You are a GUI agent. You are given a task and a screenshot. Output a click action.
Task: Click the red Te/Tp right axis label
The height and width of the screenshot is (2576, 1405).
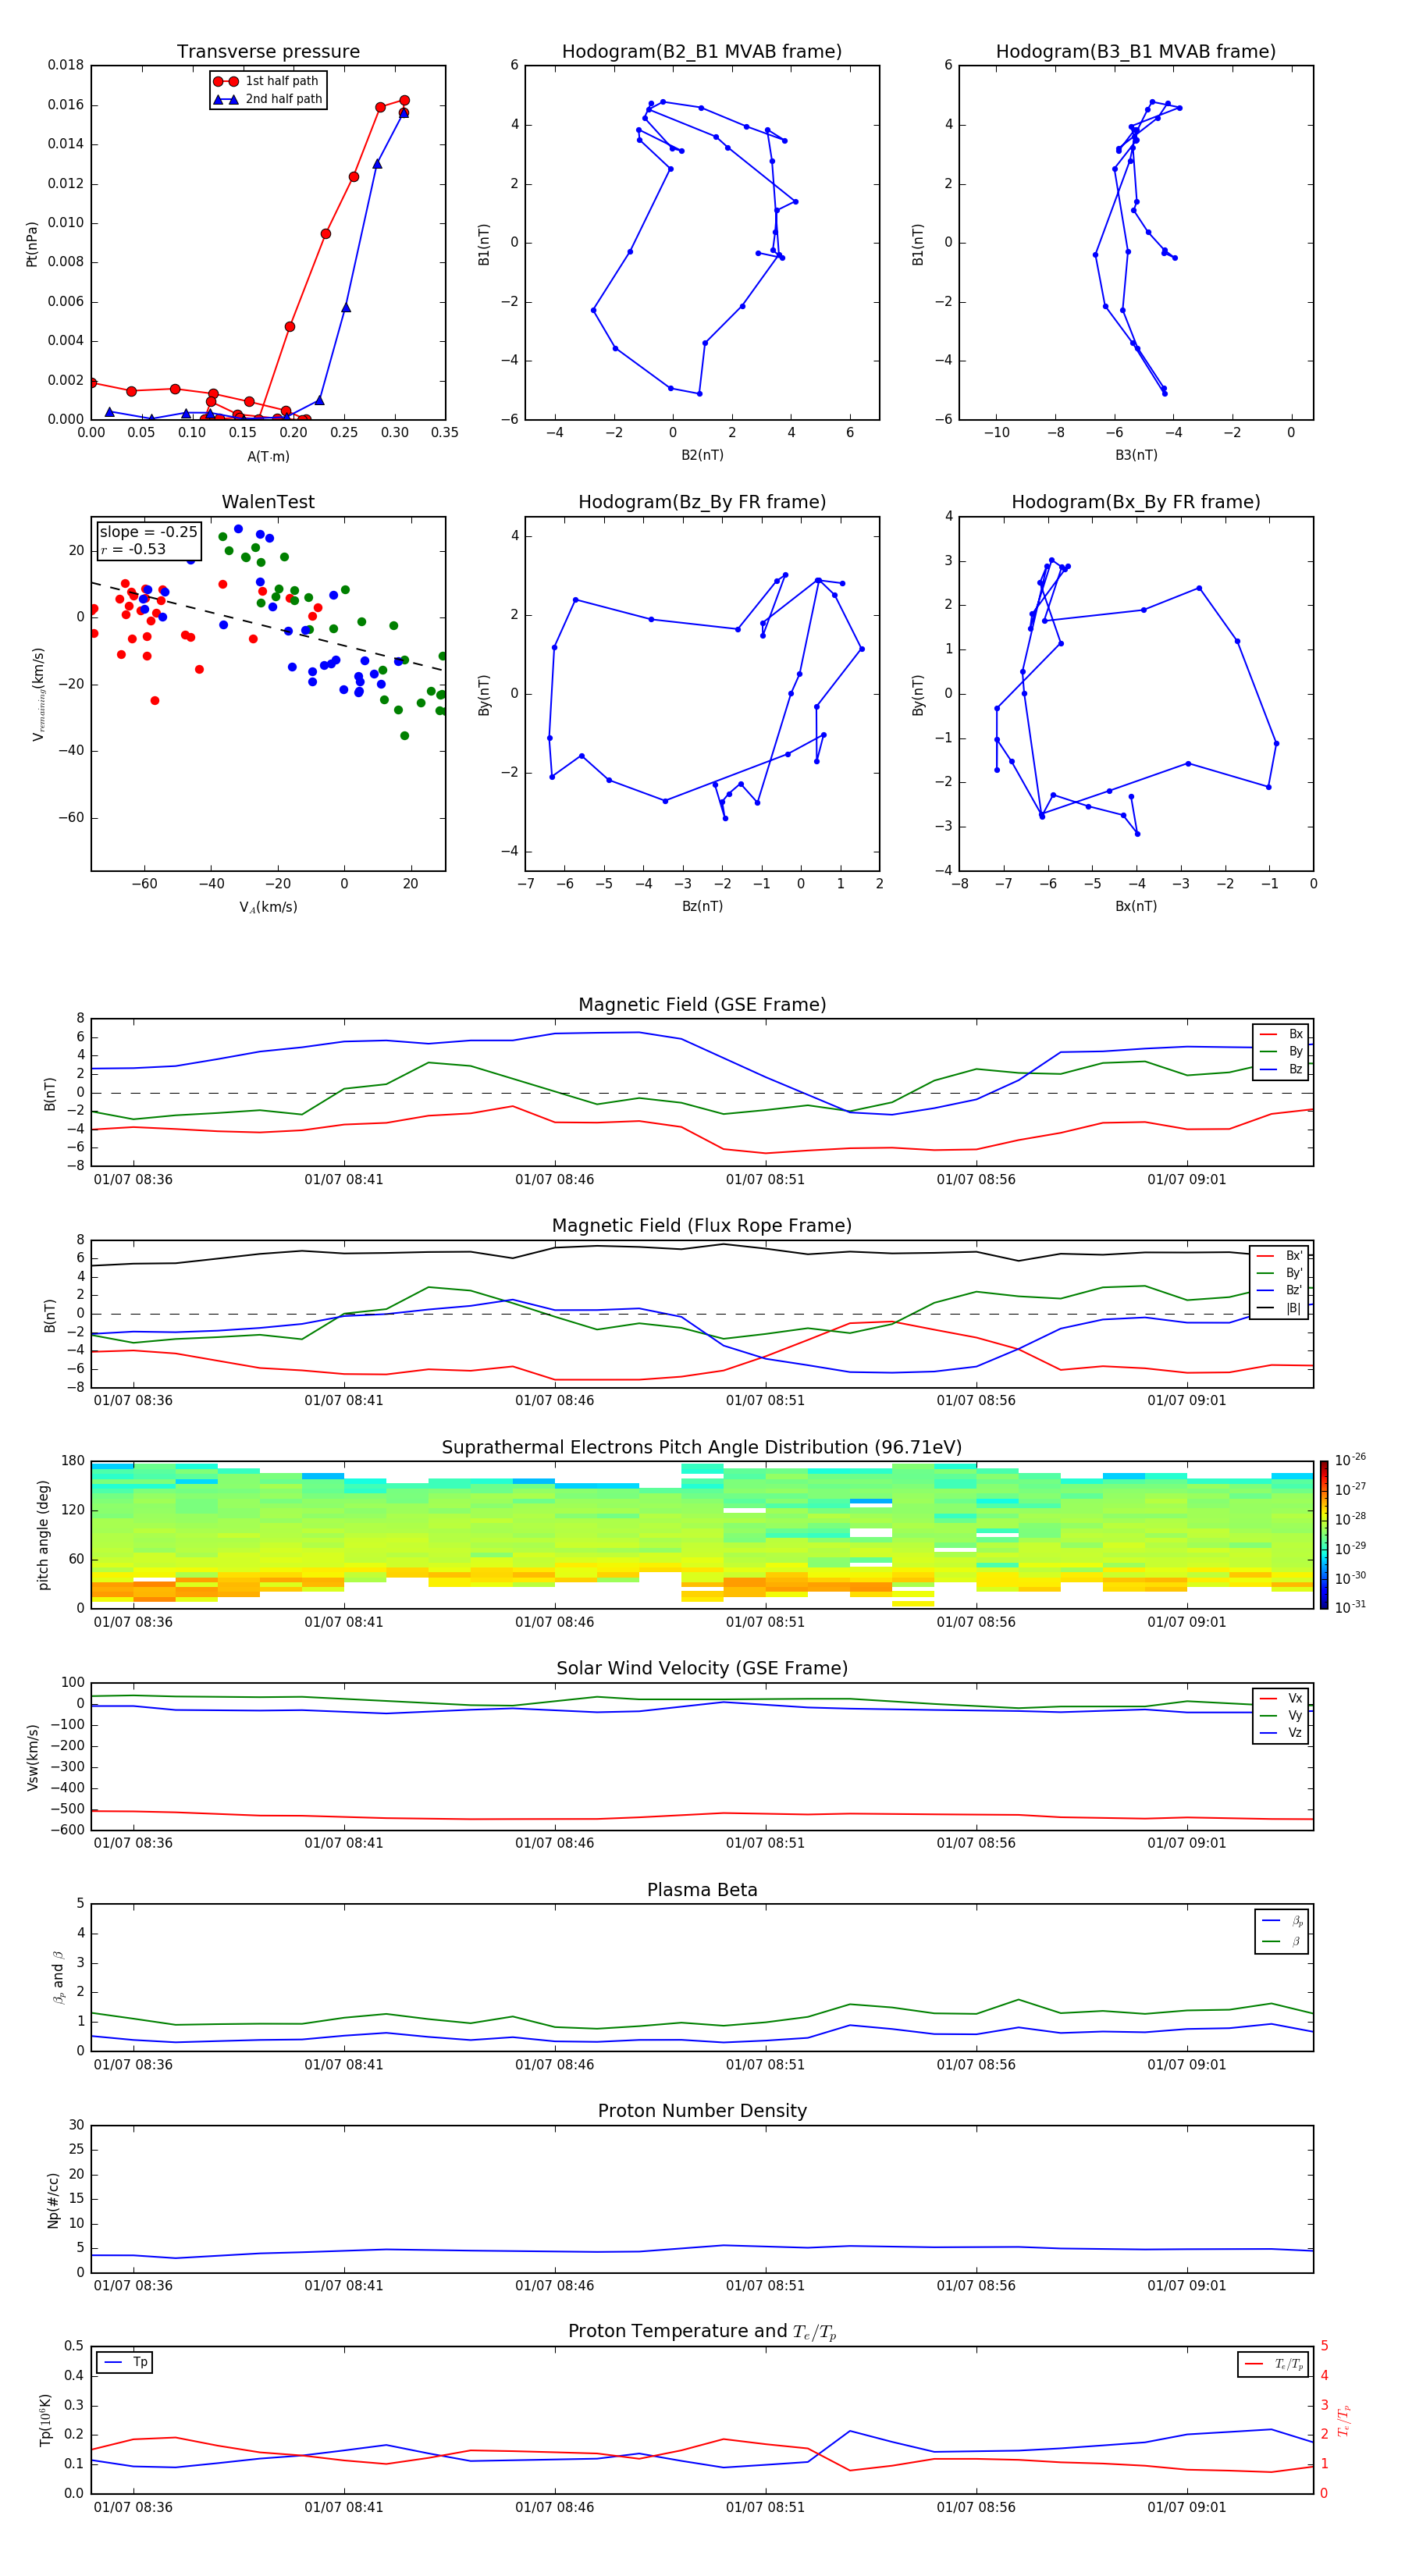click(1344, 2420)
